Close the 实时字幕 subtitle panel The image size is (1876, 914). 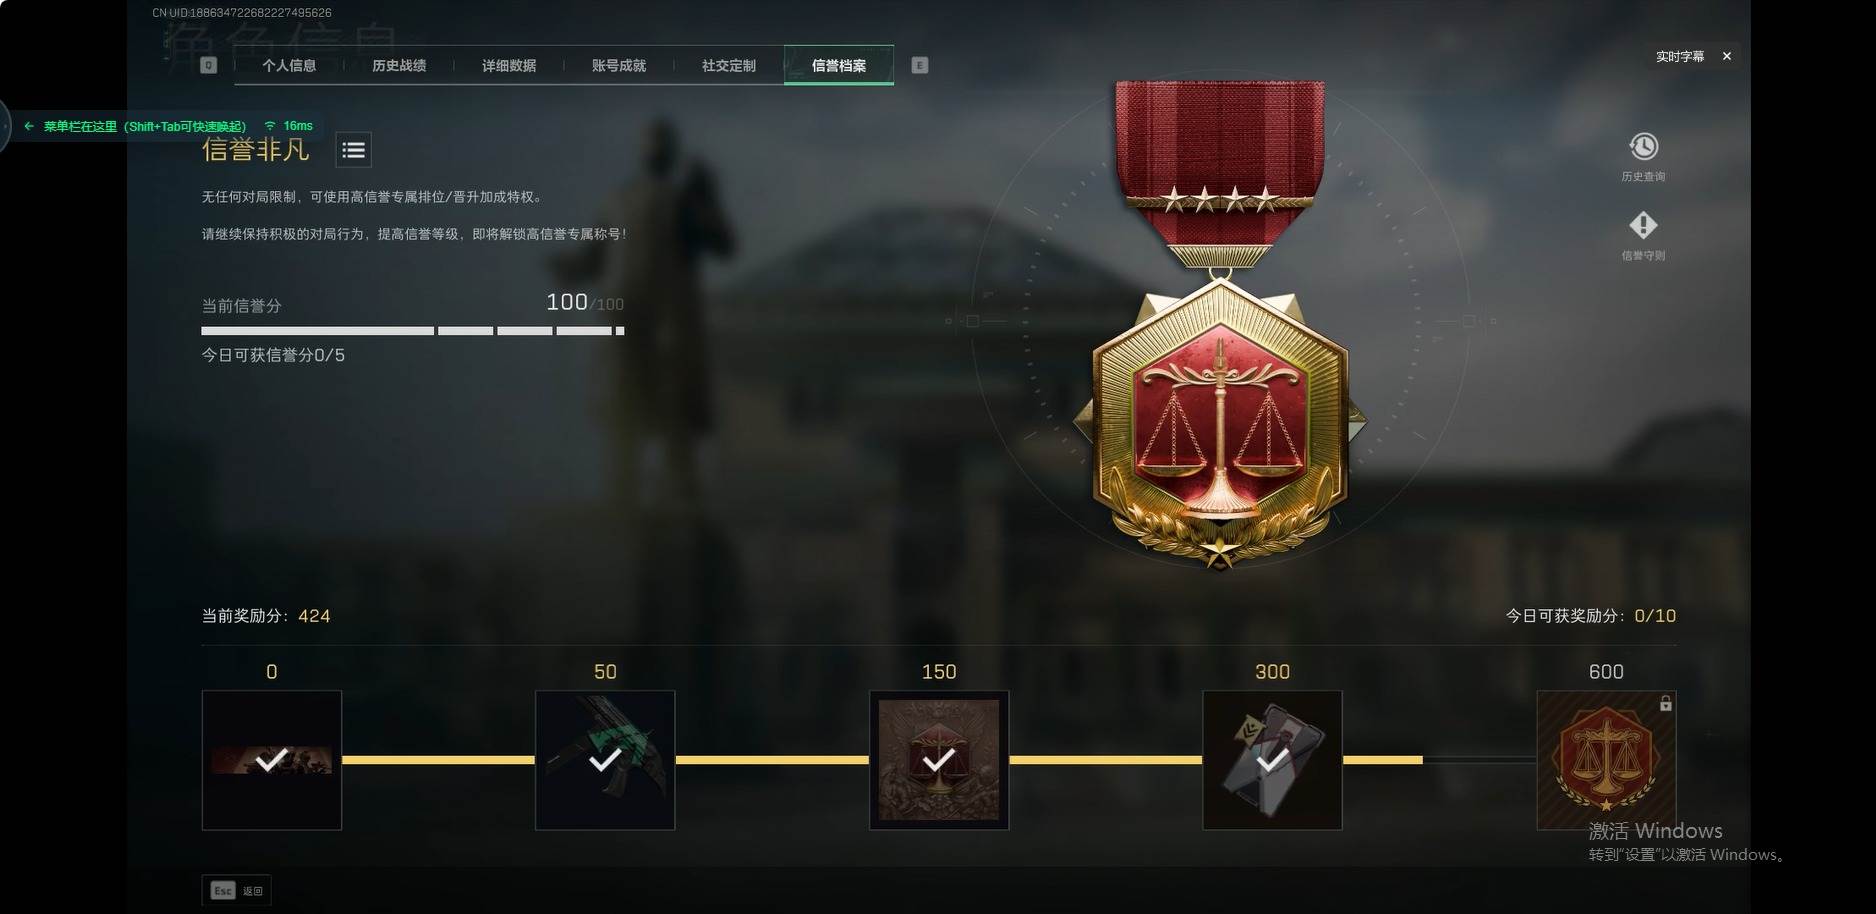1726,56
